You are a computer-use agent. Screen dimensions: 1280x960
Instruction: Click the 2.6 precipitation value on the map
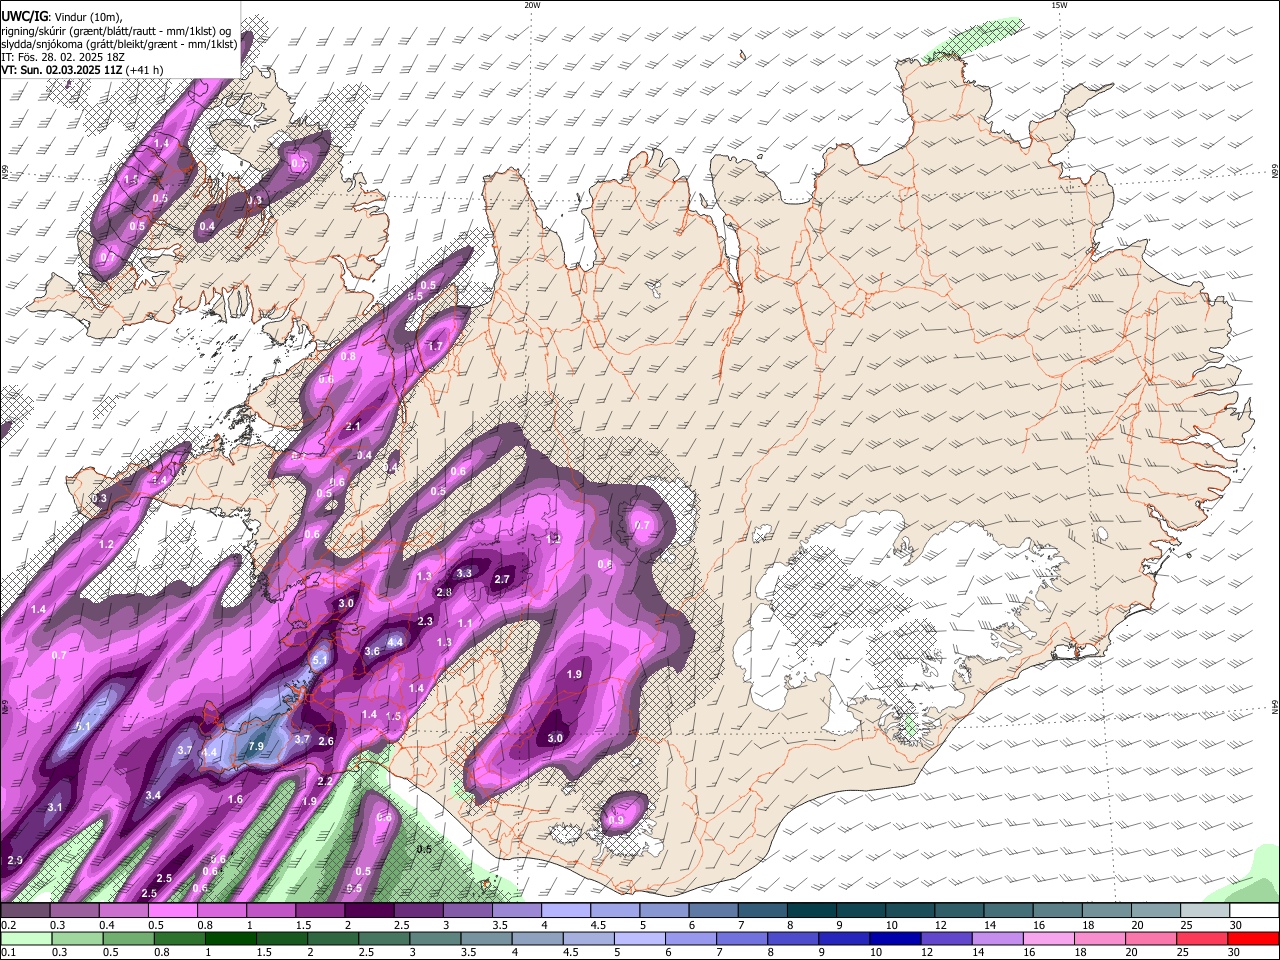pos(326,742)
